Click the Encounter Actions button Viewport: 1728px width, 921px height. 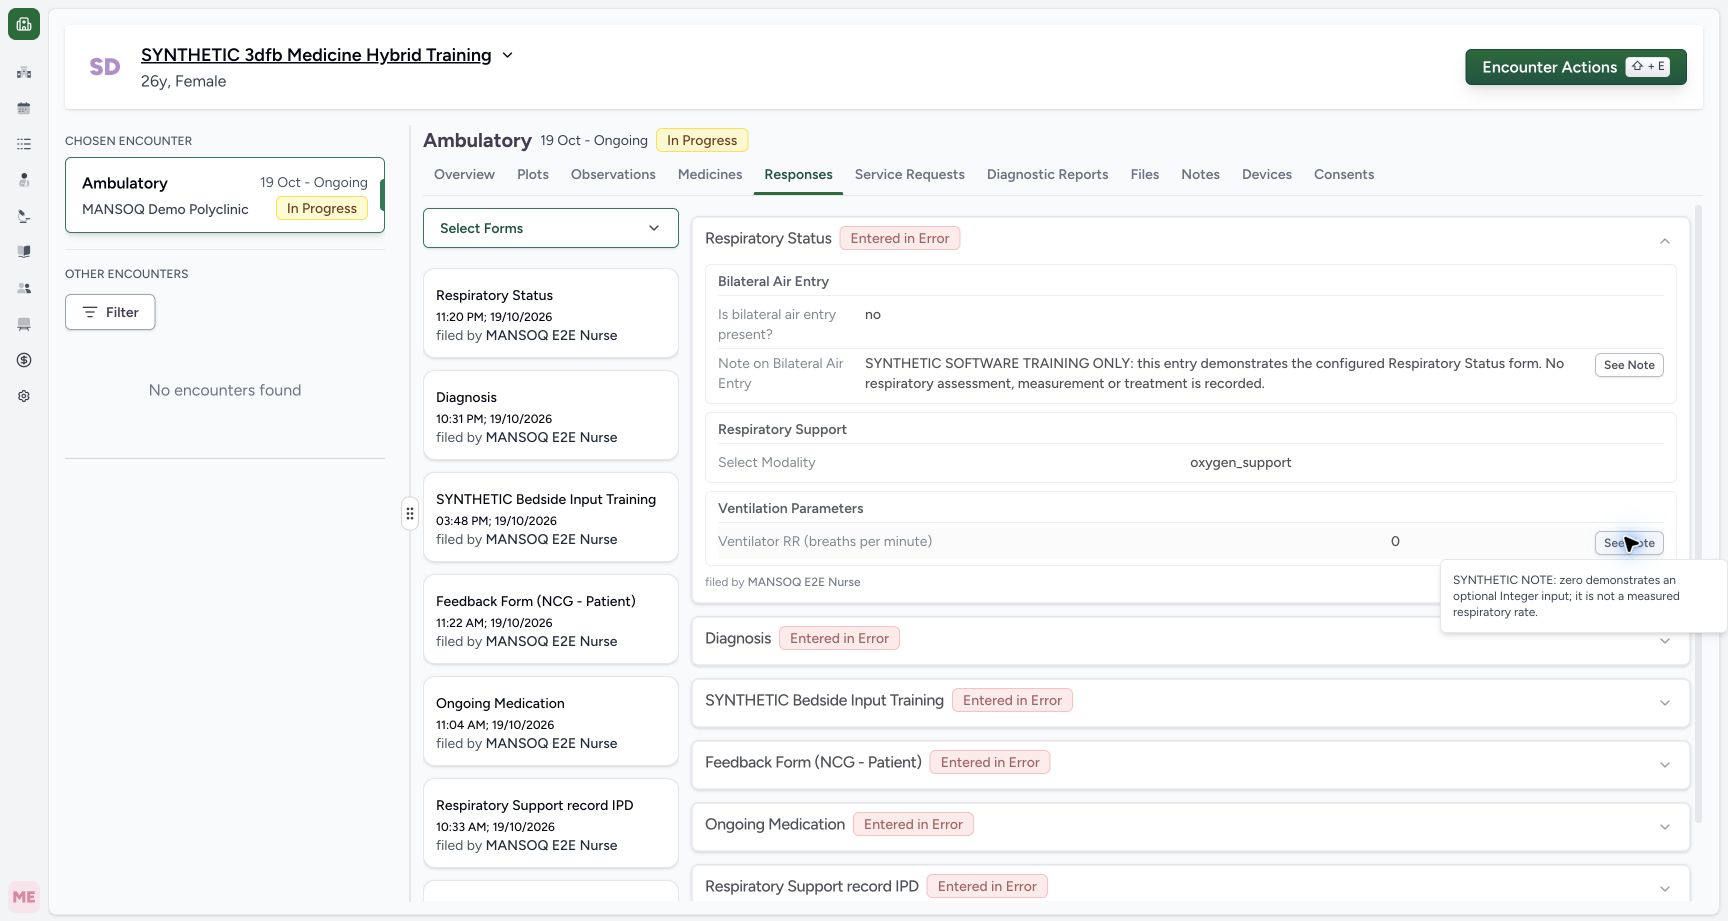pos(1576,67)
